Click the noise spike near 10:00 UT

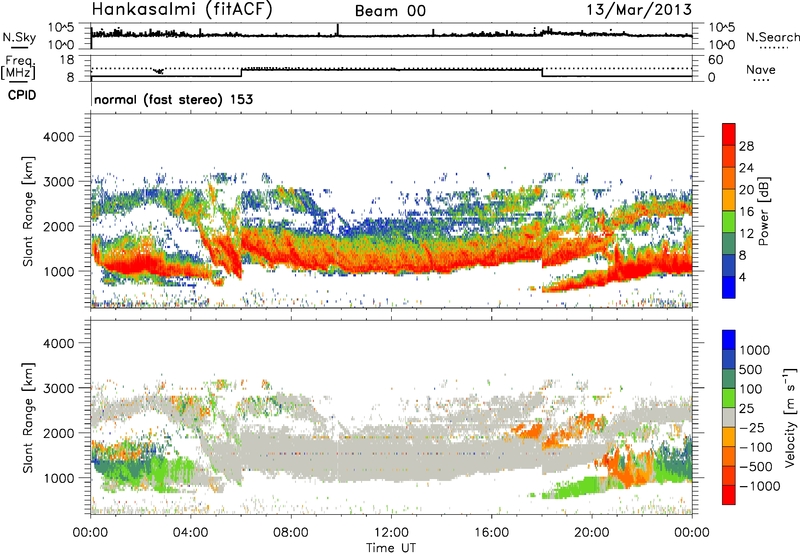point(338,30)
